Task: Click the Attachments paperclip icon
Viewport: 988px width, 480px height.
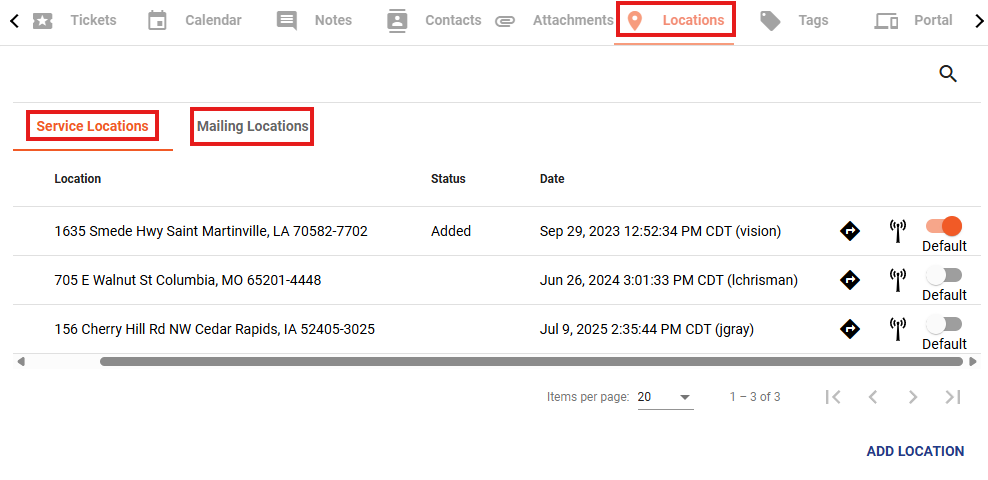Action: 505,21
